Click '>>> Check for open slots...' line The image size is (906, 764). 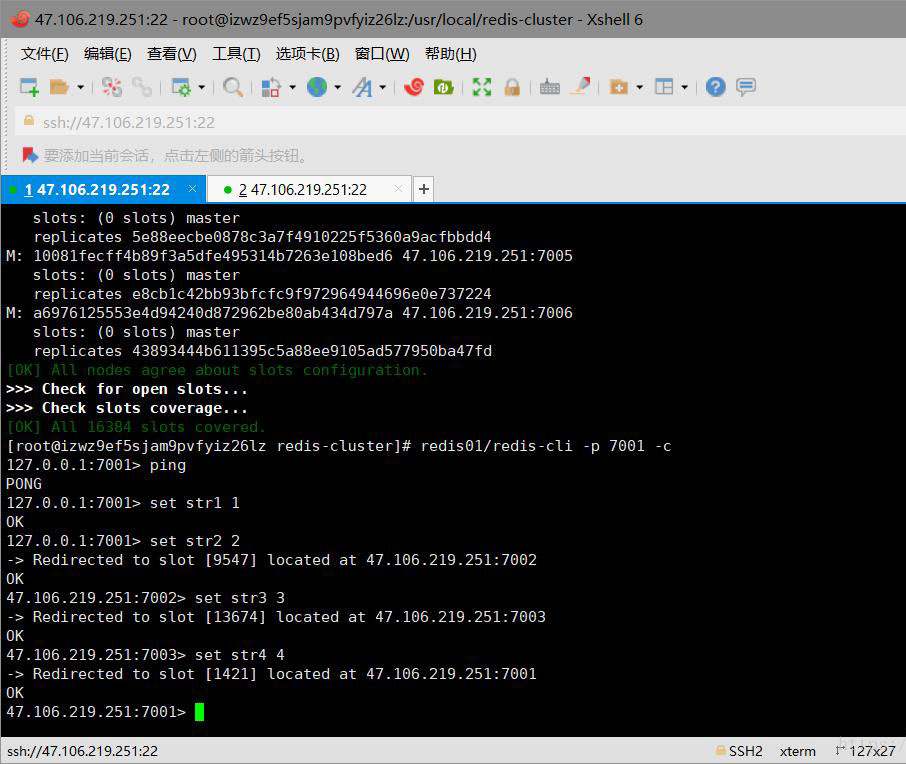click(127, 389)
